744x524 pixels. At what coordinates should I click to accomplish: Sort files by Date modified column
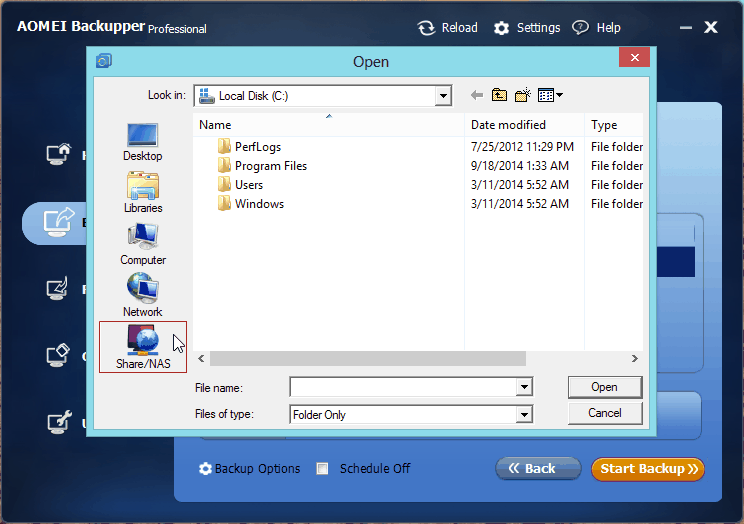(x=524, y=125)
